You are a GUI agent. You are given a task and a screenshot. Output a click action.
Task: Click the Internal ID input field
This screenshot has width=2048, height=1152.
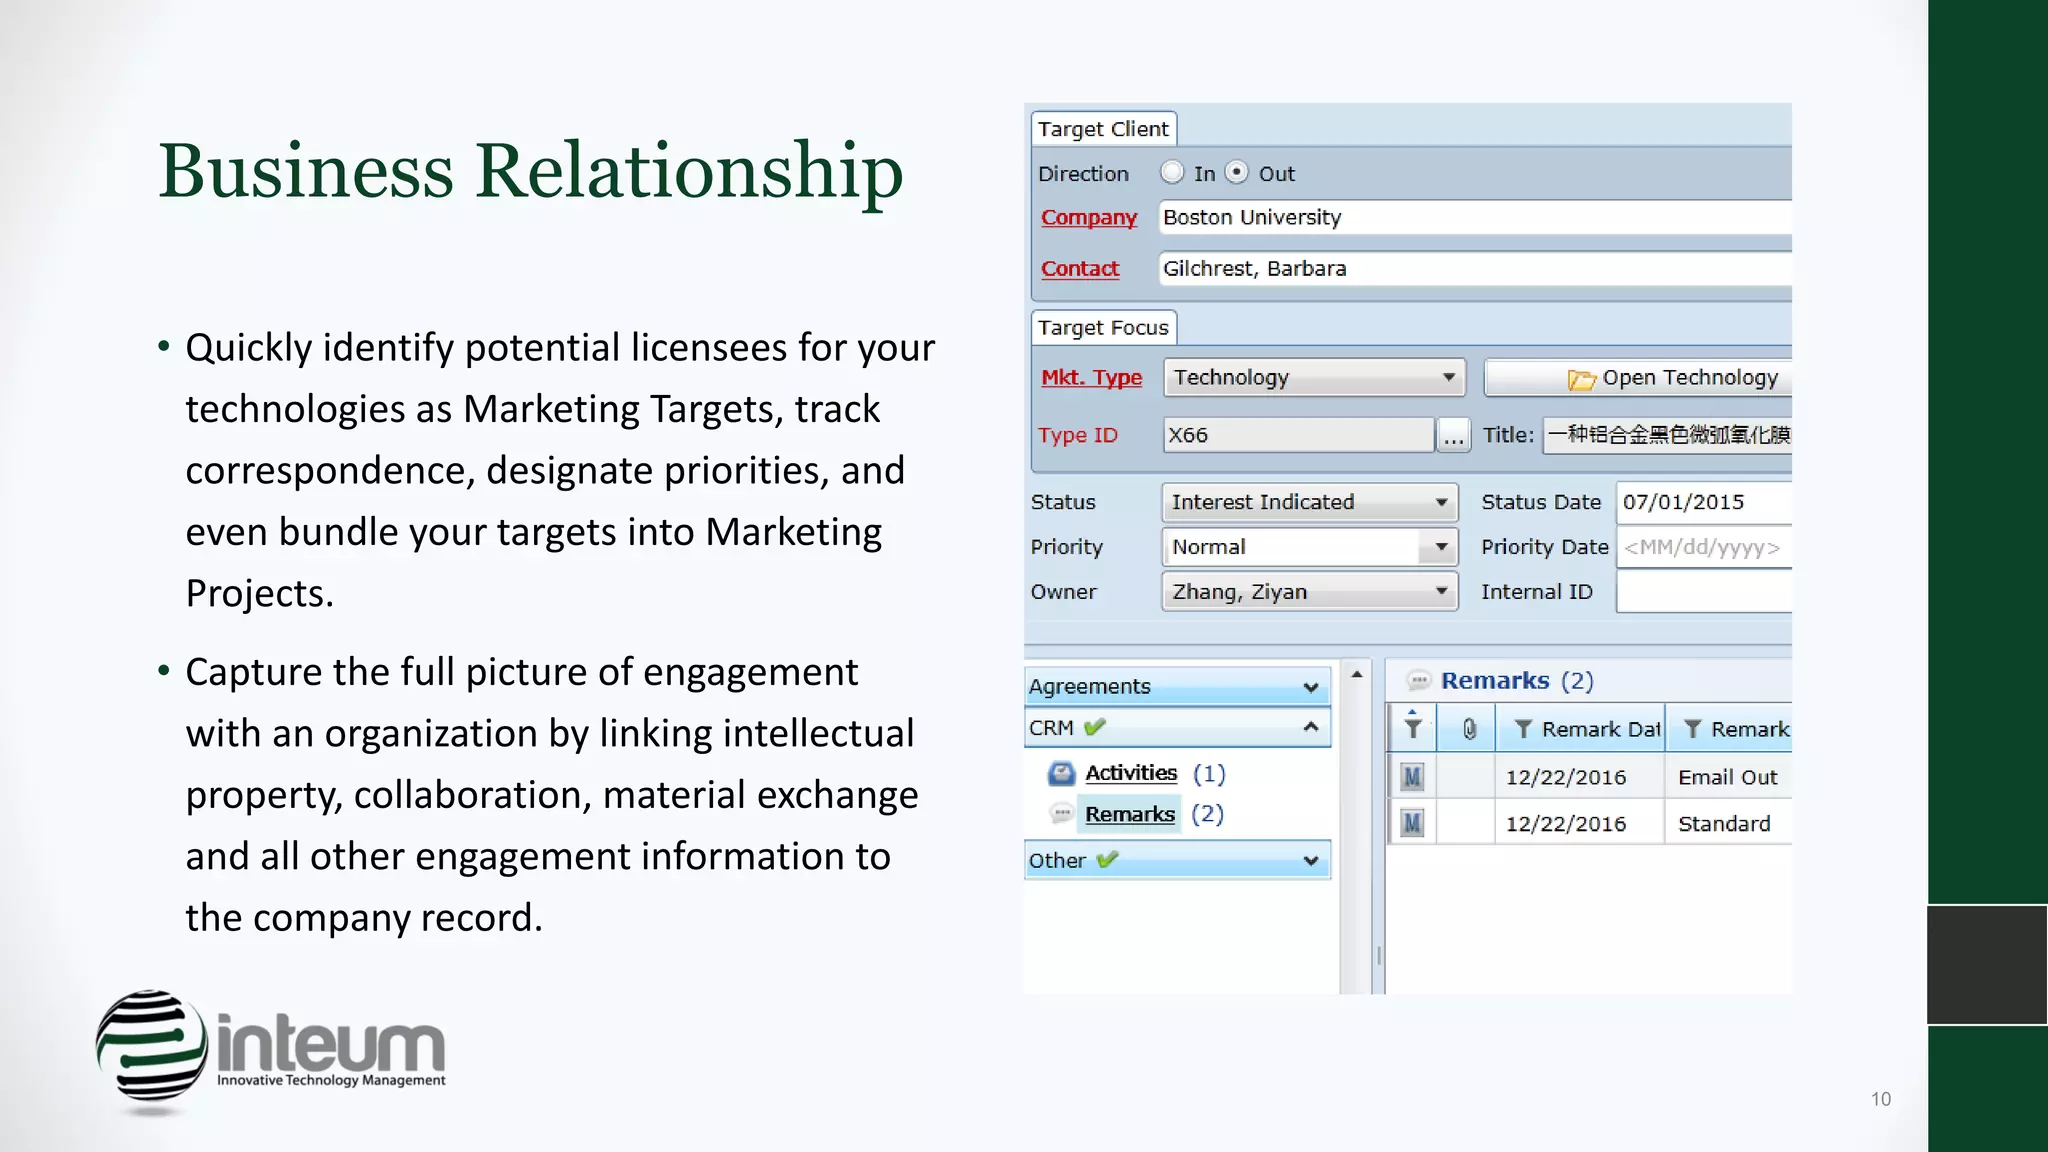(x=1704, y=592)
